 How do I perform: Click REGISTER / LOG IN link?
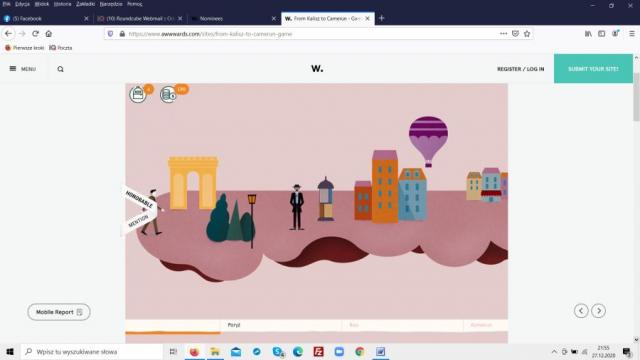pos(520,69)
